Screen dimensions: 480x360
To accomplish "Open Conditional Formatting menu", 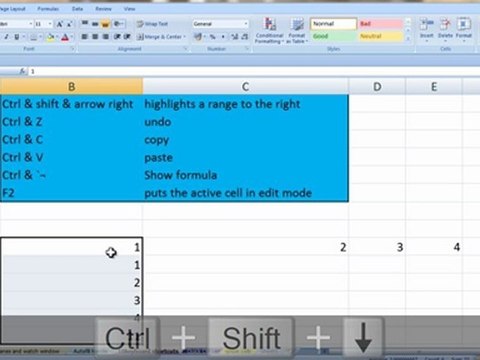I will pos(269,31).
